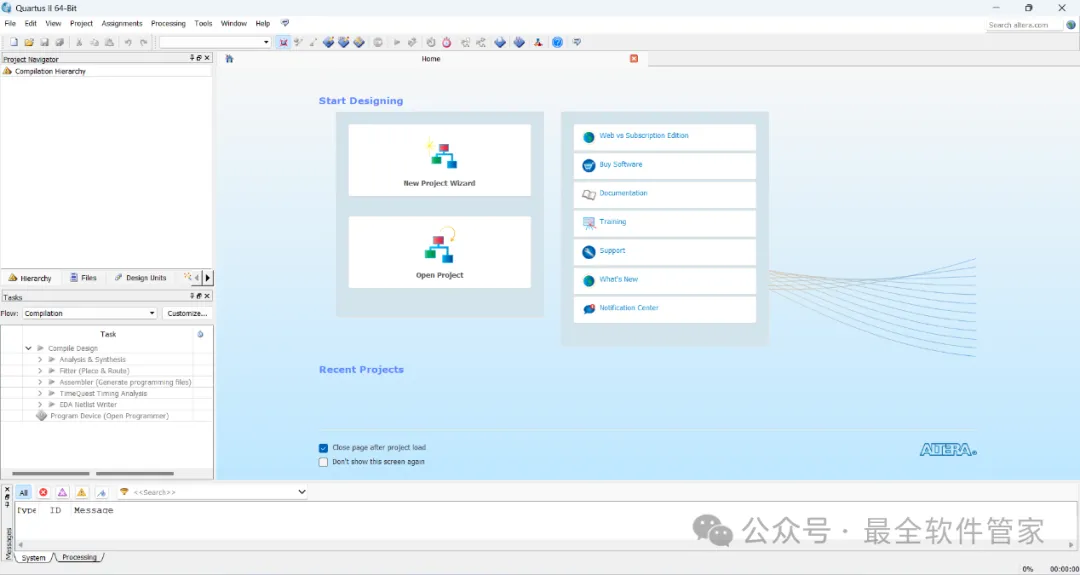Open the Messages search dropdown arrow
1080x575 pixels.
point(302,492)
